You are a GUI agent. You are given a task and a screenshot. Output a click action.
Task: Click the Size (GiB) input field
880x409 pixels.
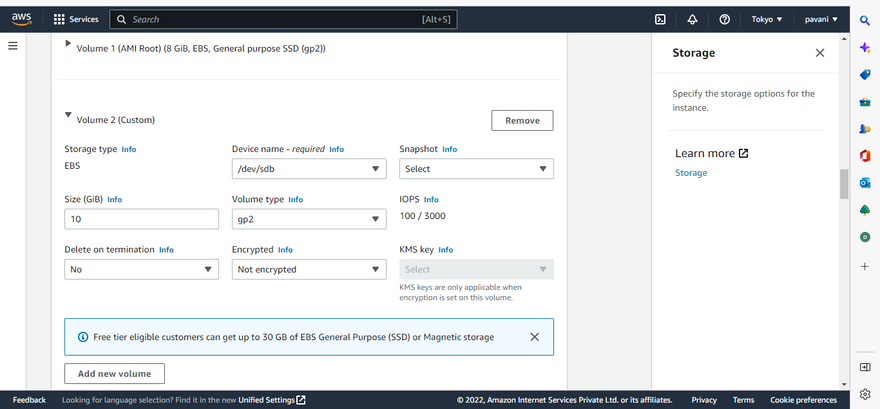click(141, 219)
